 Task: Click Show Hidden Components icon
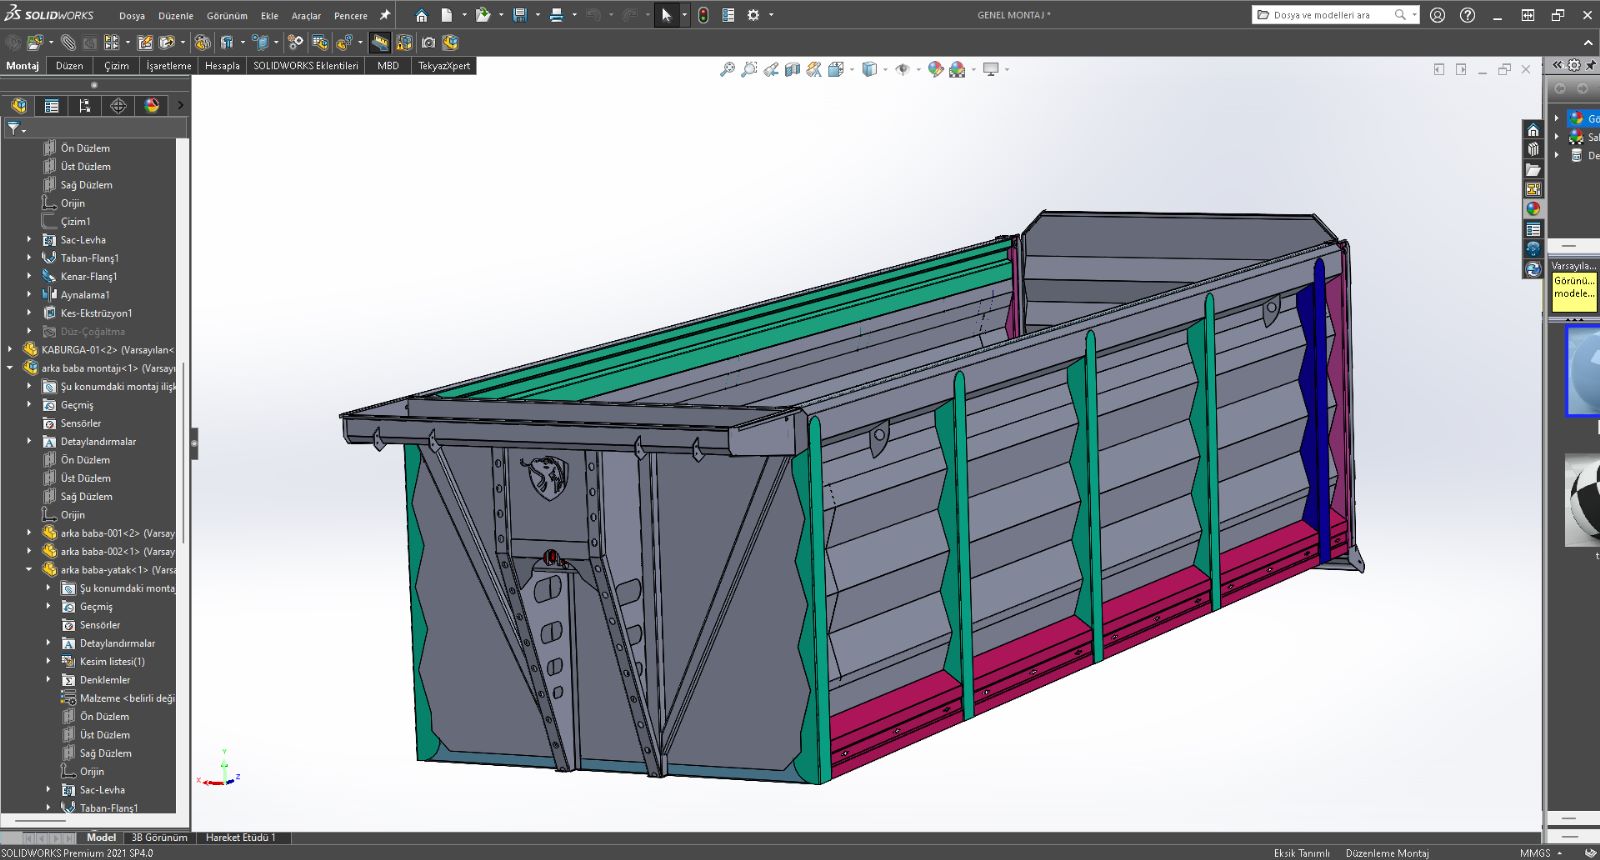pos(203,42)
